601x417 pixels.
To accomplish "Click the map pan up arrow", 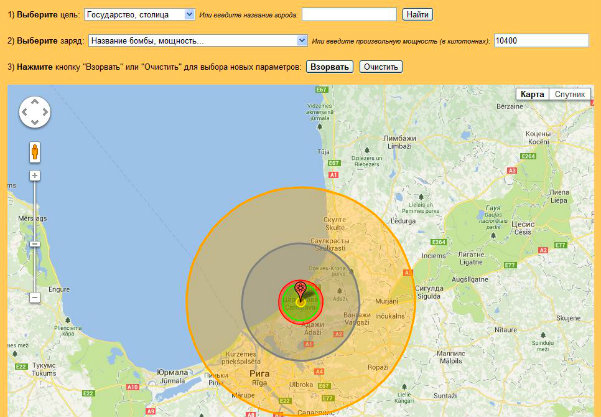I will pyautogui.click(x=34, y=103).
